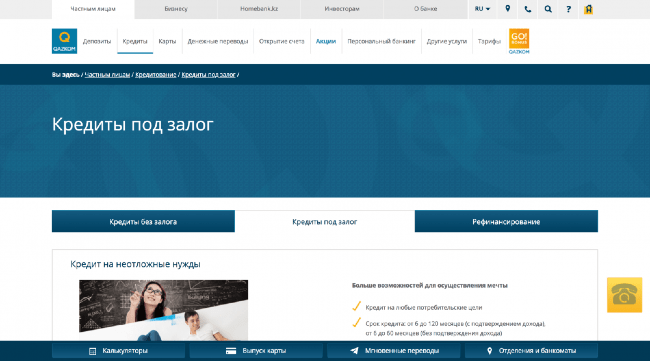The height and width of the screenshot is (361, 650).
Task: Expand the RU language dropdown
Action: pyautogui.click(x=482, y=9)
